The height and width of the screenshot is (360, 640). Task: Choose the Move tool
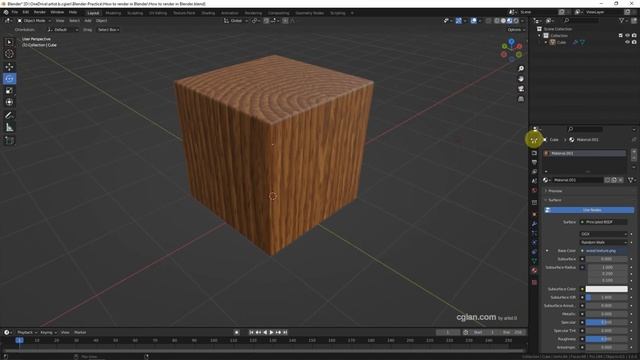pos(9,67)
